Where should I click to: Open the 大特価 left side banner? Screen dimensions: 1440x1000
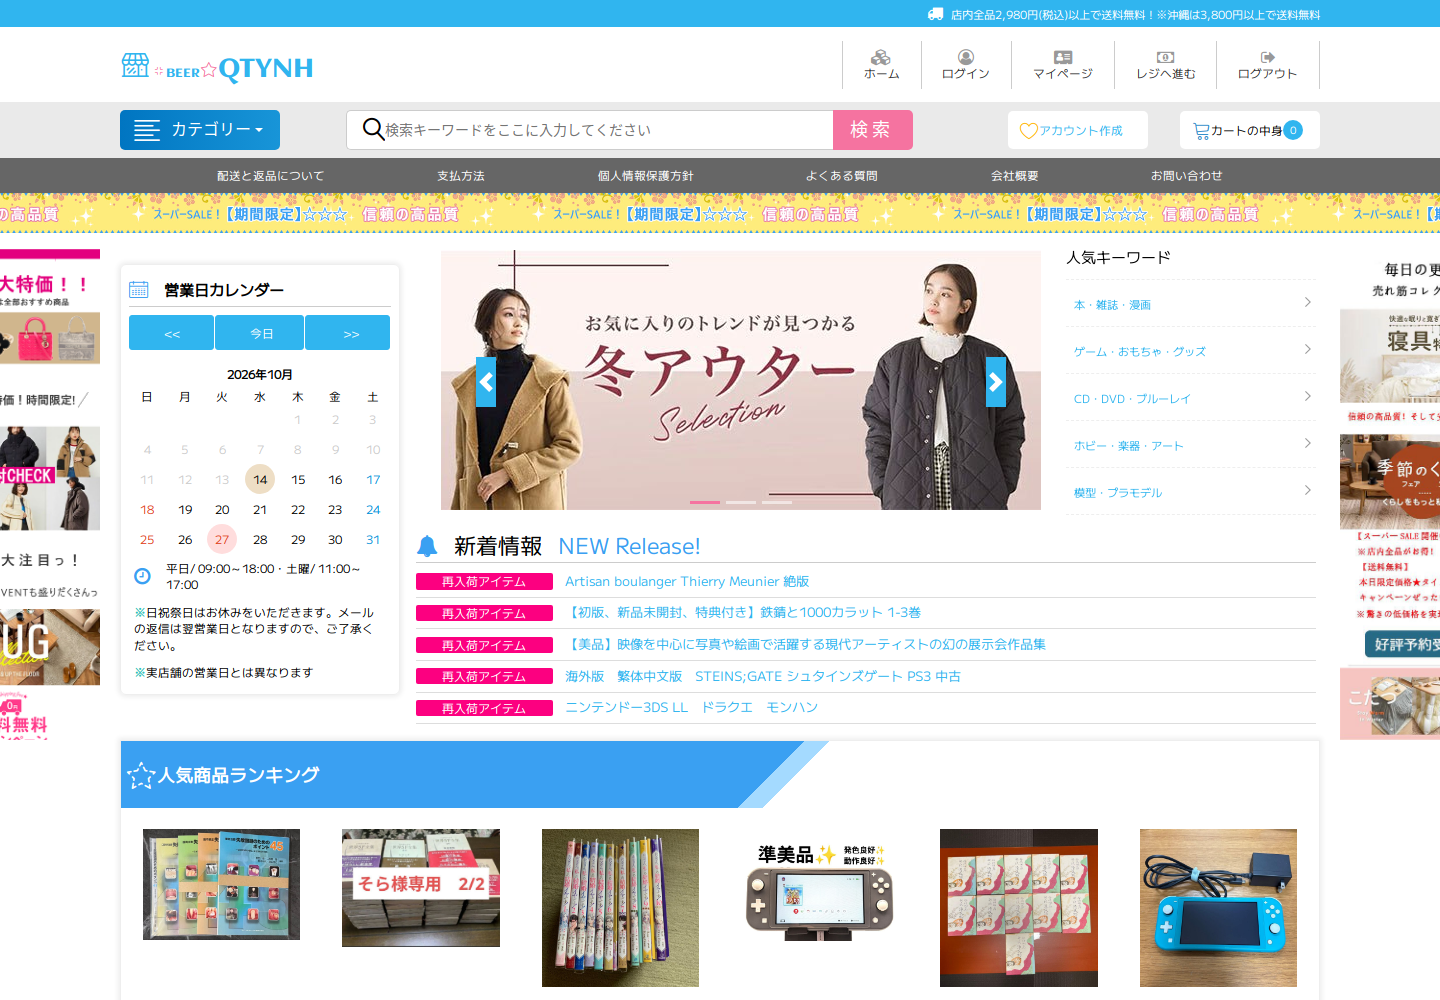point(50,306)
